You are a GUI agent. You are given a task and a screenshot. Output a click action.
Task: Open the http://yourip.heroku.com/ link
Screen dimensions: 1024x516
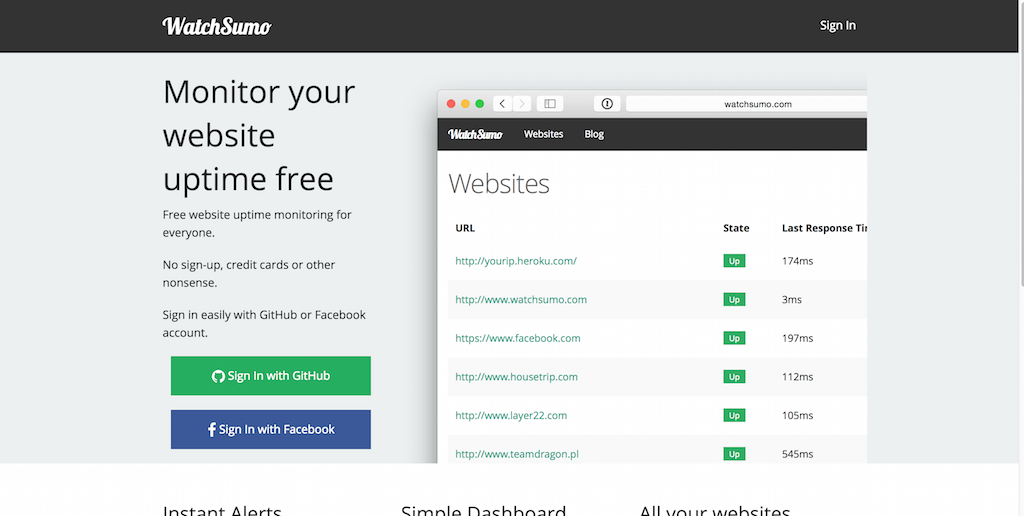click(516, 261)
